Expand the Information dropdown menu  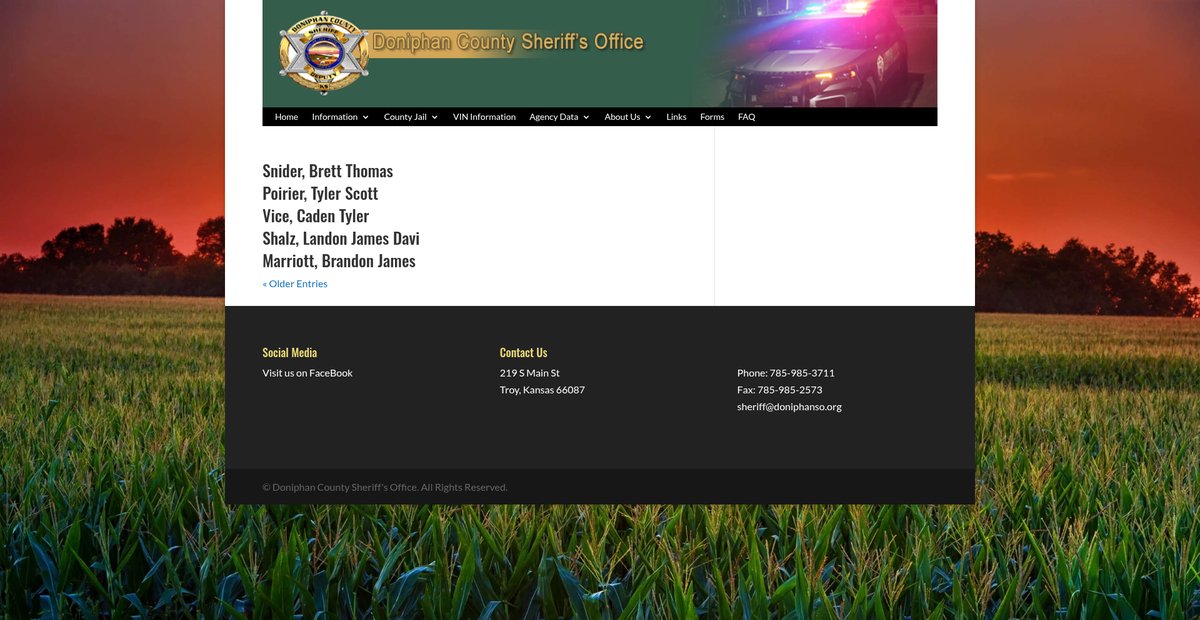pyautogui.click(x=339, y=117)
